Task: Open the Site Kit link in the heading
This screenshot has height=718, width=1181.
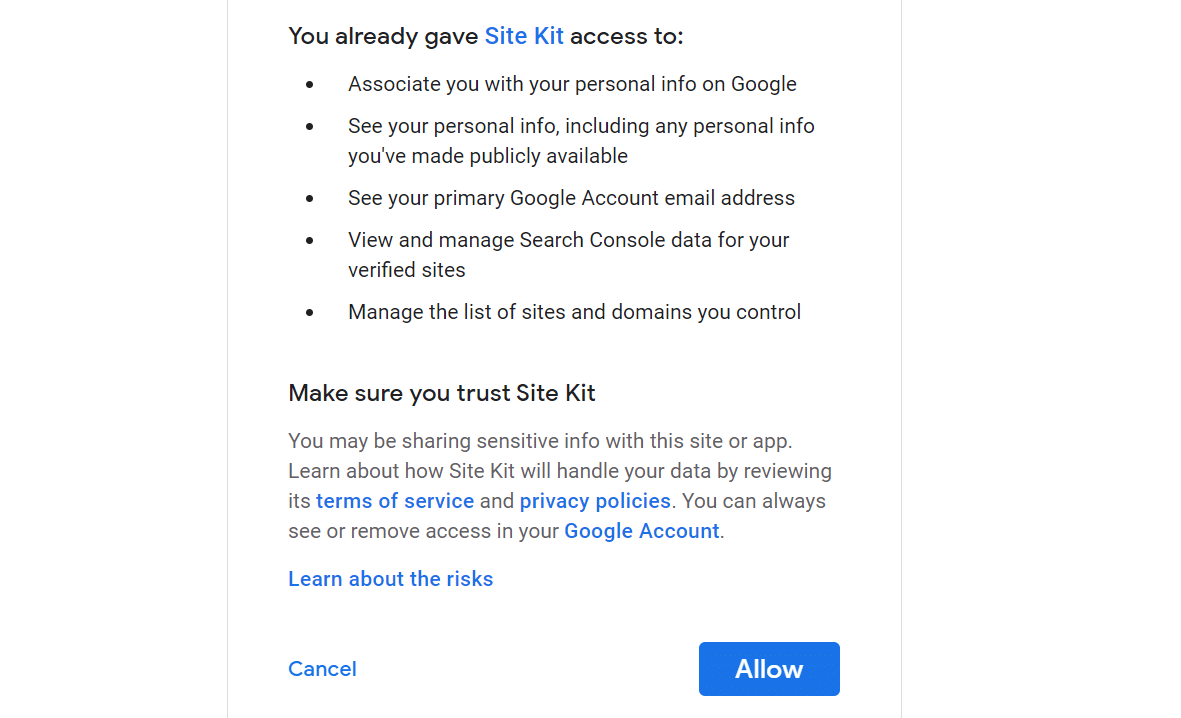Action: (x=524, y=36)
